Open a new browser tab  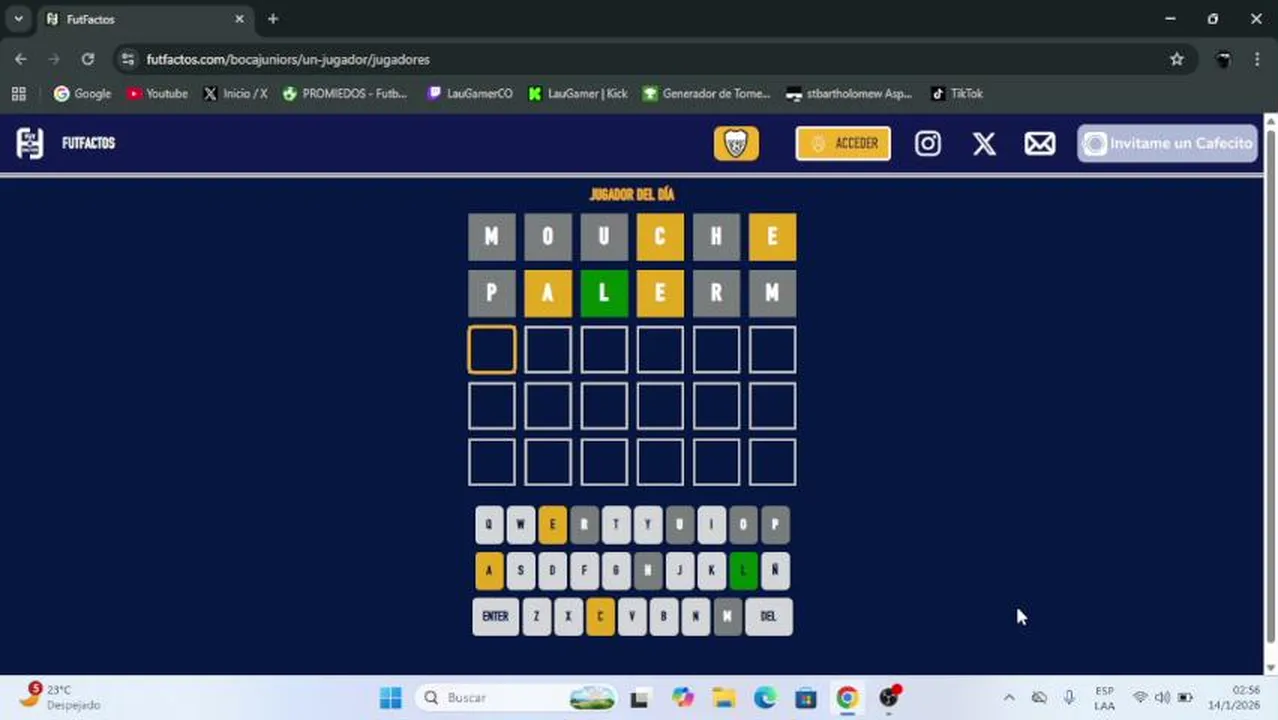coord(273,19)
